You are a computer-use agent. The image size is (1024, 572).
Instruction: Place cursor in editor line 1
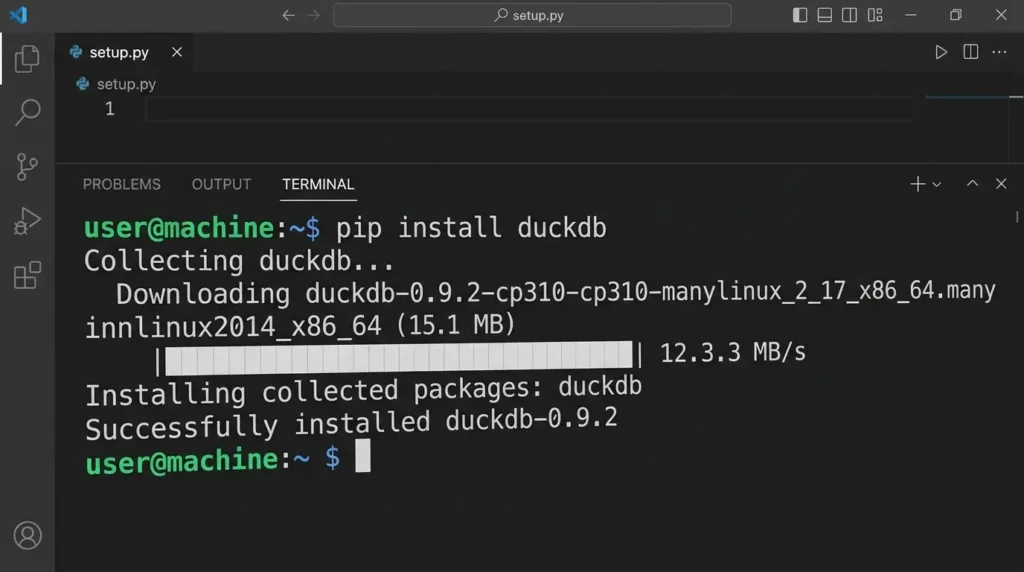[x=528, y=109]
